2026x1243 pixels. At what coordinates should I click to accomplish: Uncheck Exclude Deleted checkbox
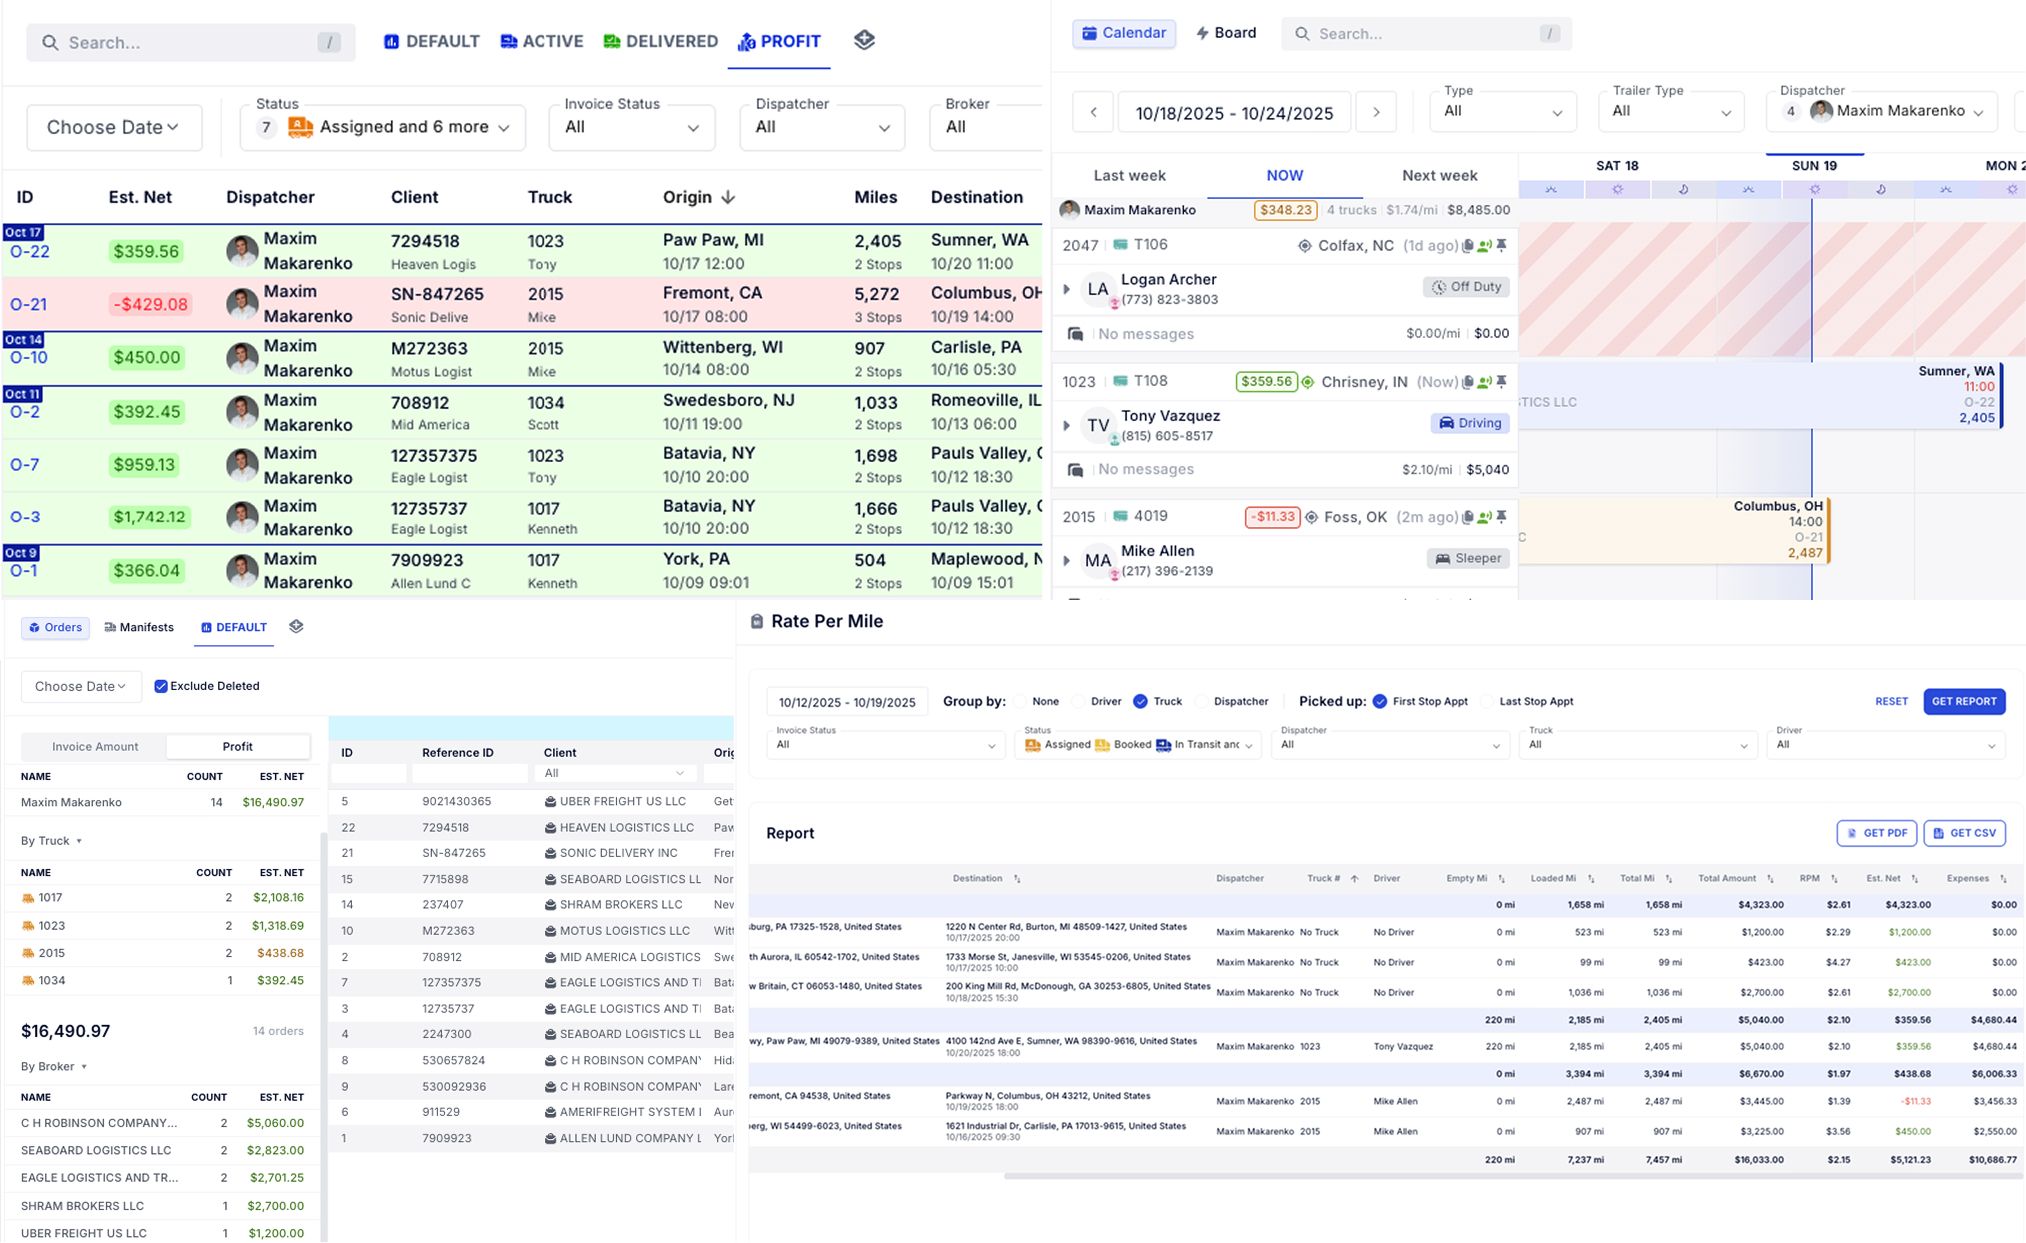point(161,686)
